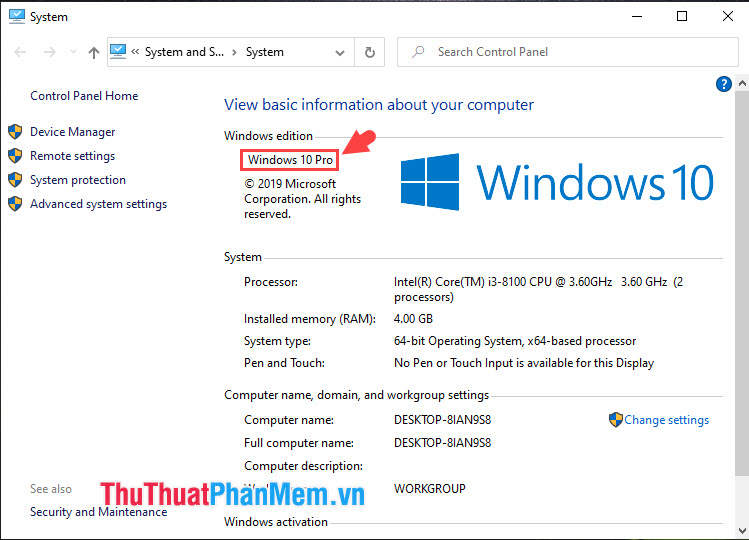This screenshot has height=540, width=749.
Task: Open Remote settings
Action: (73, 156)
